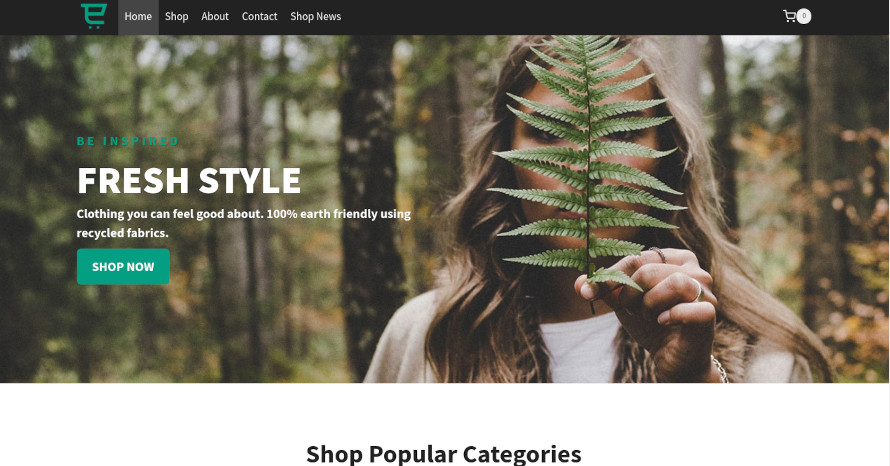Click the BE INSPIRED tagline text
Viewport: 890px width, 466px height.
(x=128, y=141)
